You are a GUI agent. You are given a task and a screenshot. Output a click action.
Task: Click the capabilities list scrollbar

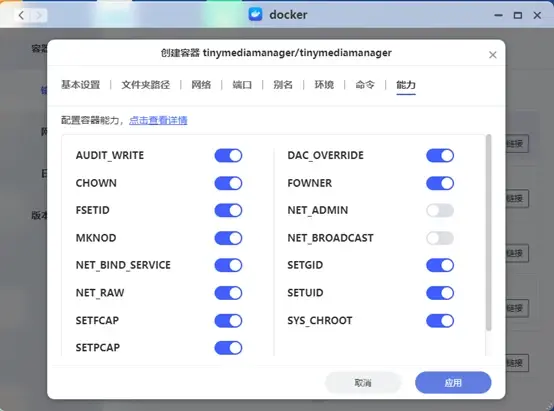pyautogui.click(x=489, y=233)
